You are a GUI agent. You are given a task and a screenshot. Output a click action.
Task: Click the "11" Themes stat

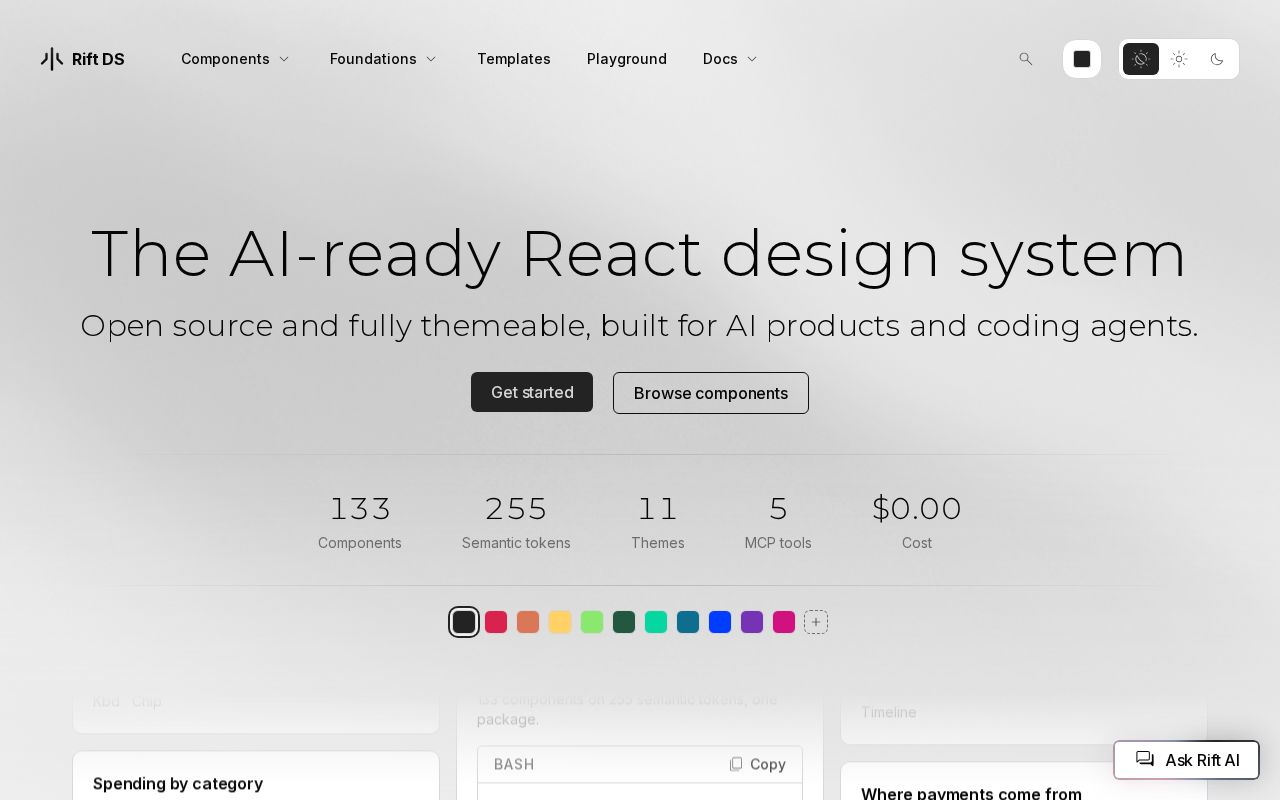[658, 521]
